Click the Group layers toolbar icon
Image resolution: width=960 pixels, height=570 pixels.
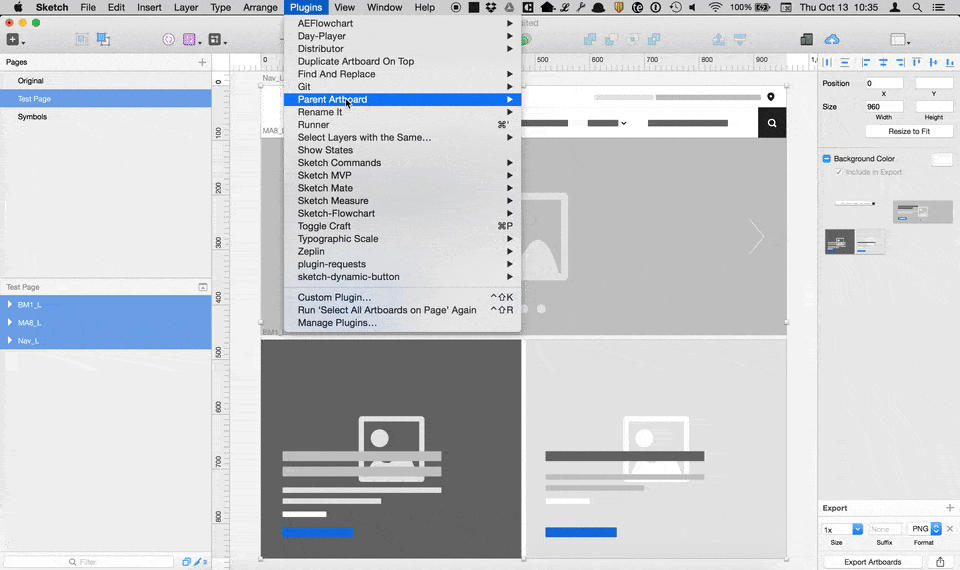tap(81, 40)
